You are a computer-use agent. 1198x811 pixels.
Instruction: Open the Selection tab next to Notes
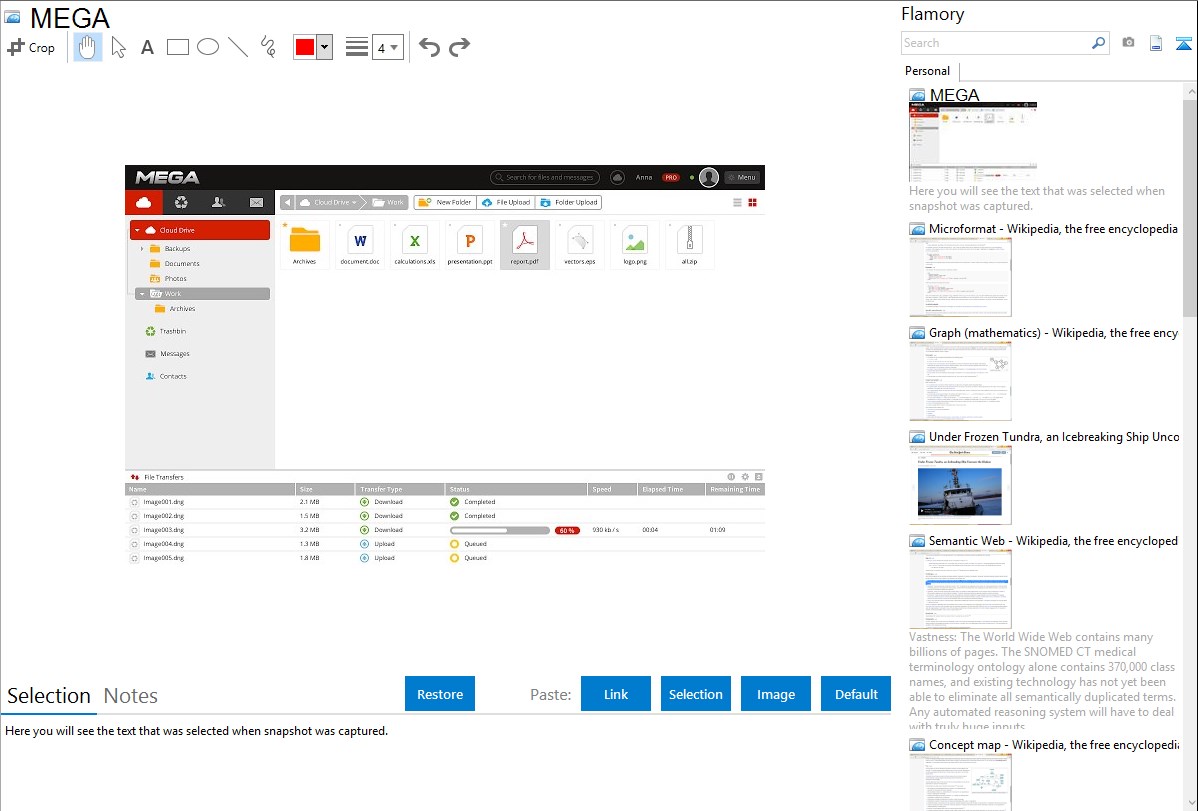49,696
